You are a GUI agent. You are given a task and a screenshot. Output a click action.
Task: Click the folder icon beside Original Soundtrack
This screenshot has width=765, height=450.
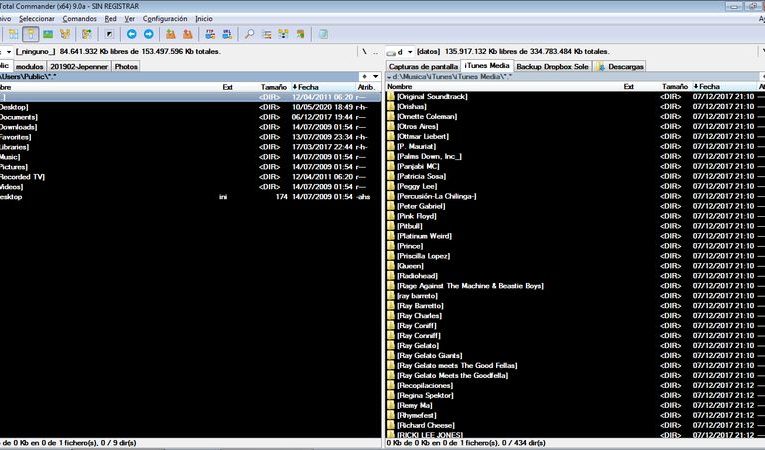(391, 96)
